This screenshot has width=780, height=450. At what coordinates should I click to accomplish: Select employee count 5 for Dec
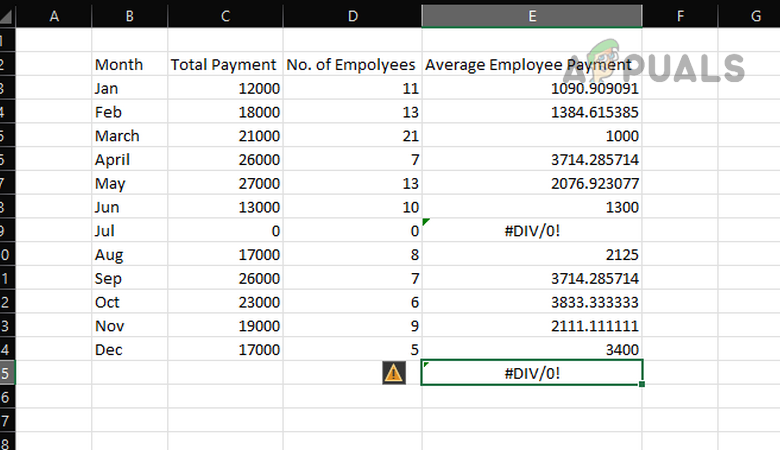coord(353,350)
